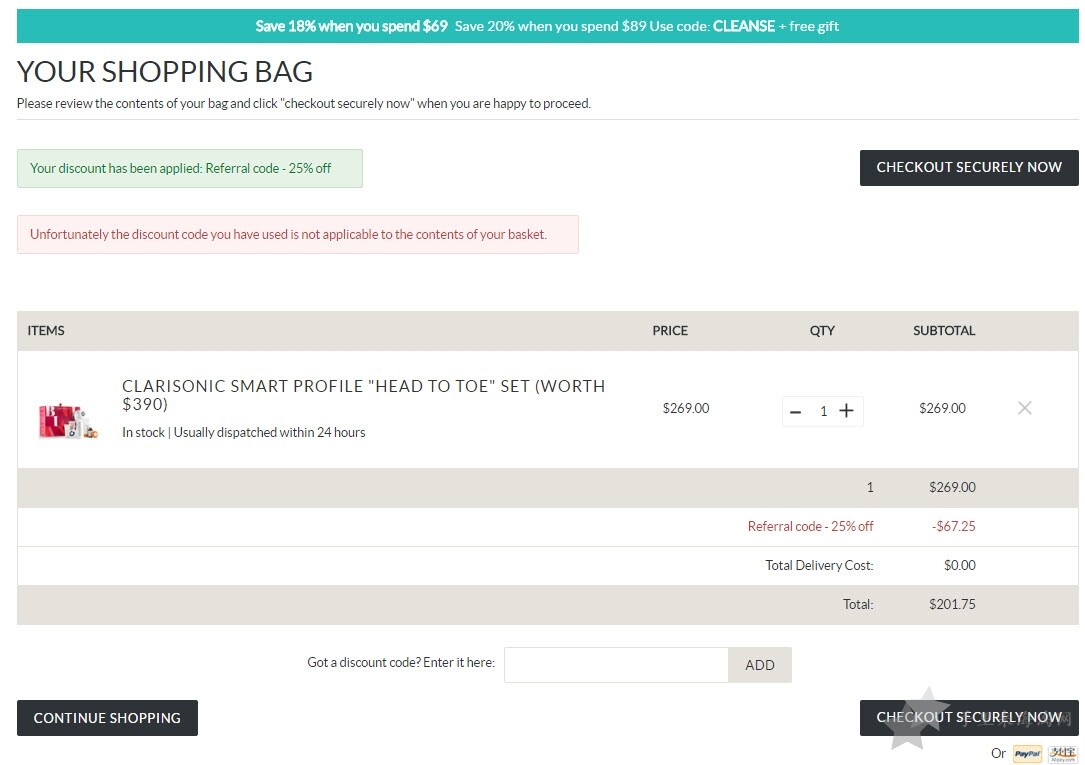Click the SUBTOTAL column header
The height and width of the screenshot is (765, 1085).
coord(944,331)
